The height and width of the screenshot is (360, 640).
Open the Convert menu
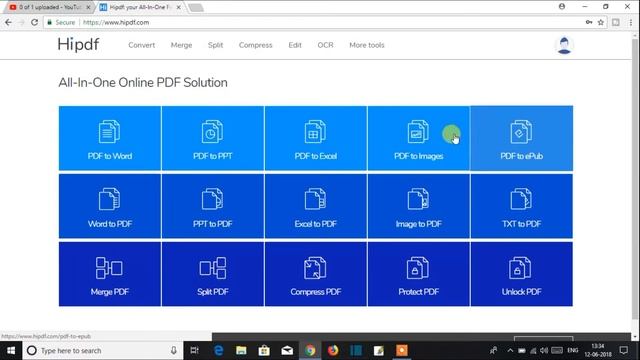point(142,45)
